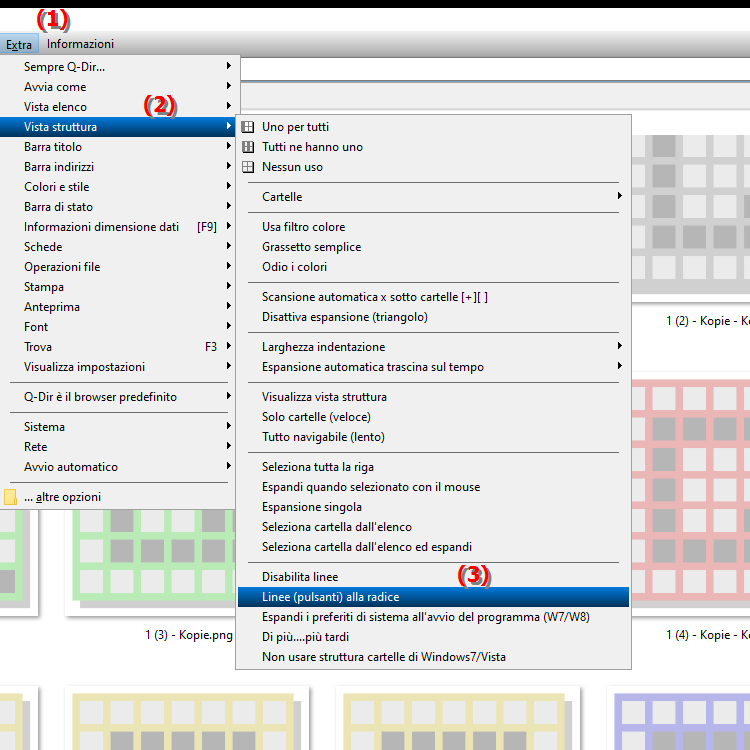750x750 pixels.
Task: Select Non usare struttura cartelle di Windows7/Vista
Action: 433,657
